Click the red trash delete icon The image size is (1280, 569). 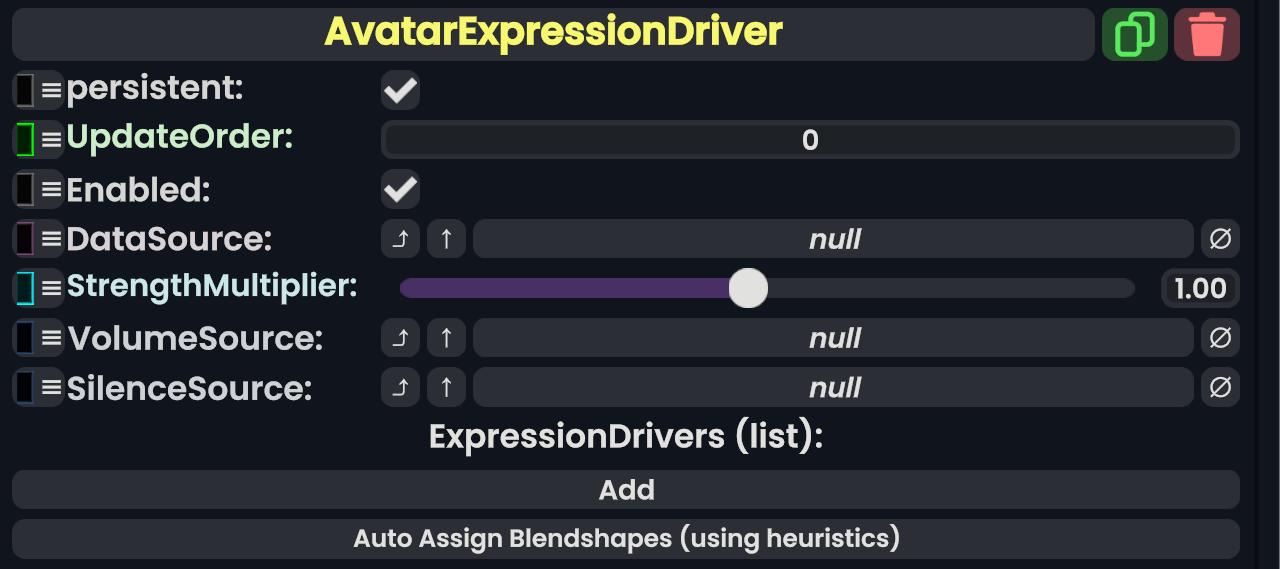1207,35
